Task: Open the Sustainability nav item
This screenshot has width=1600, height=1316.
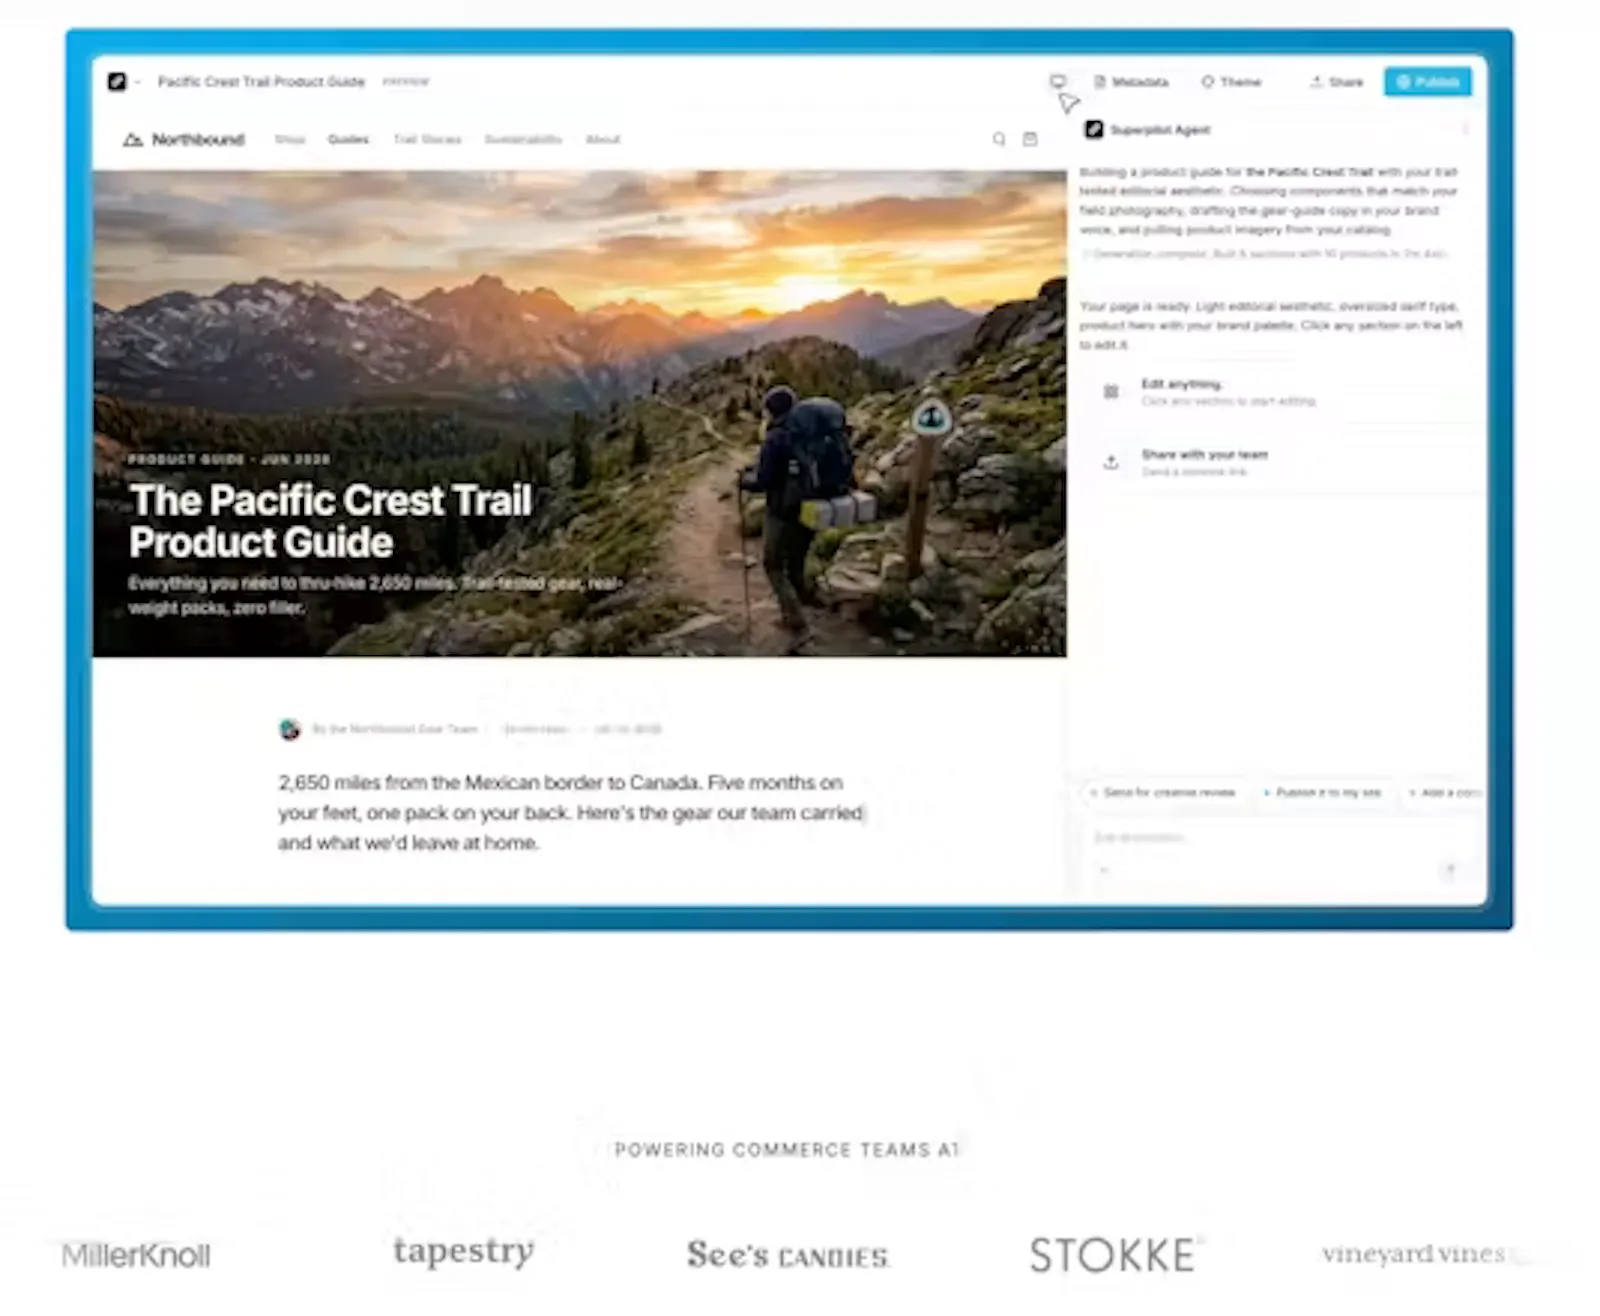Action: (x=523, y=140)
